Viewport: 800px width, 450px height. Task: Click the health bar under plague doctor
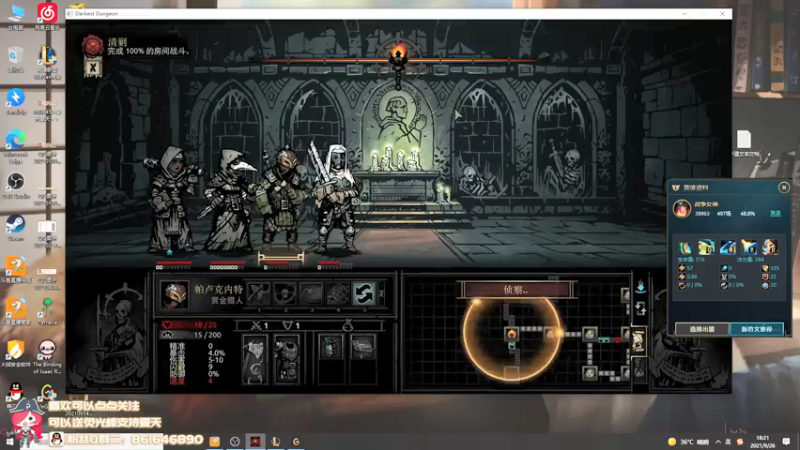(x=228, y=263)
